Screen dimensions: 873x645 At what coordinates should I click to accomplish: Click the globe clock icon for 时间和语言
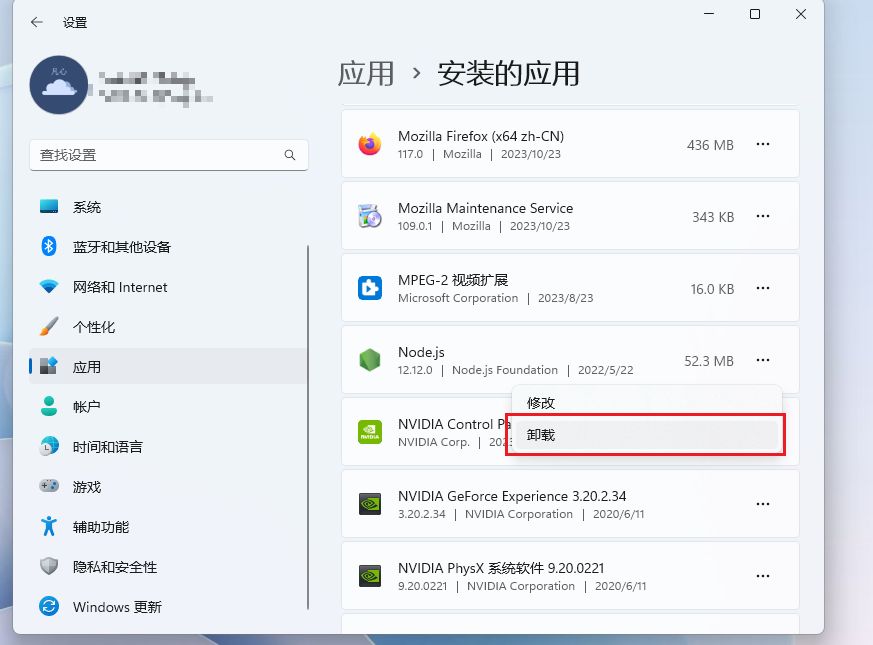[49, 446]
